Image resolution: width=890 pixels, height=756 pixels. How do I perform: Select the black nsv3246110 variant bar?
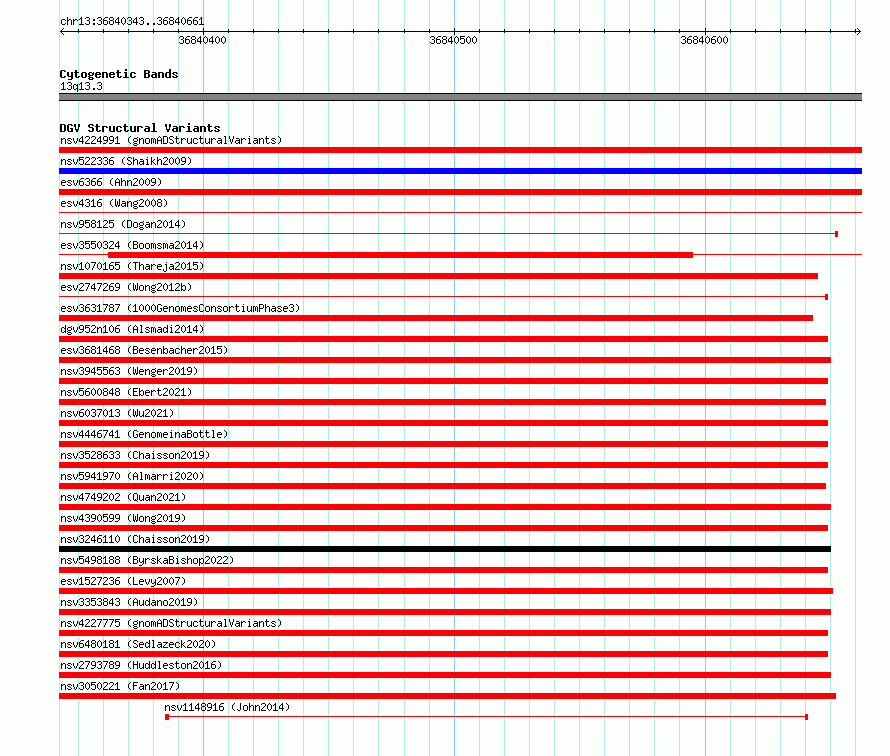click(445, 549)
